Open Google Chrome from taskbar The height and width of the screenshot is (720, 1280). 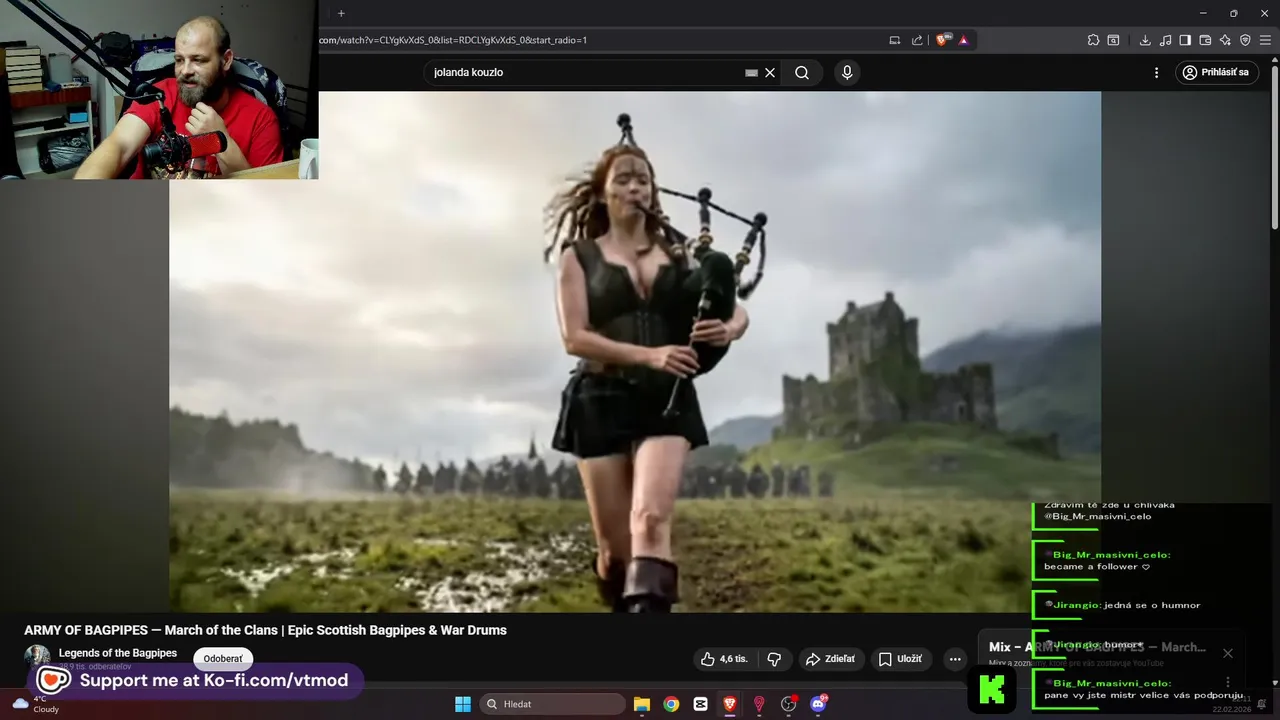[x=671, y=704]
